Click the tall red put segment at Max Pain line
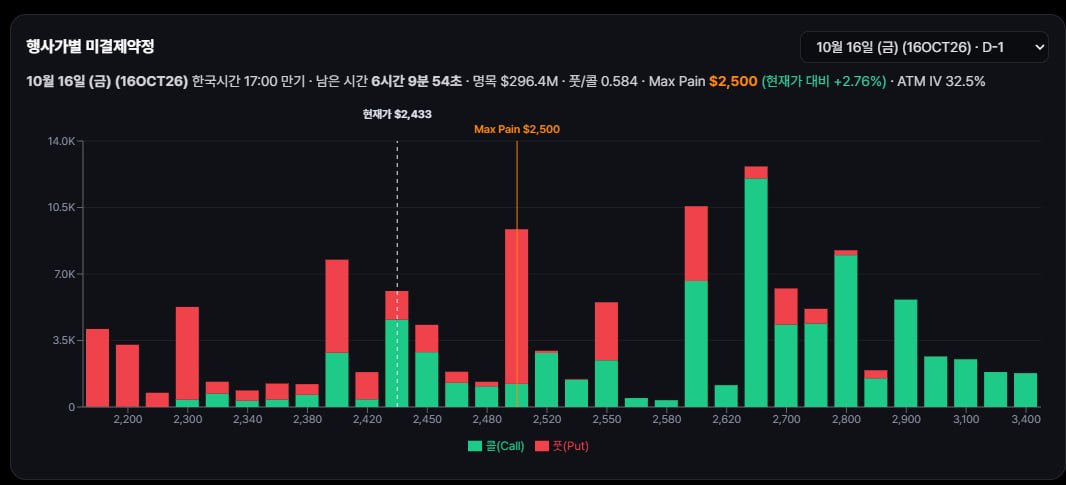This screenshot has height=485, width=1066. pos(517,306)
